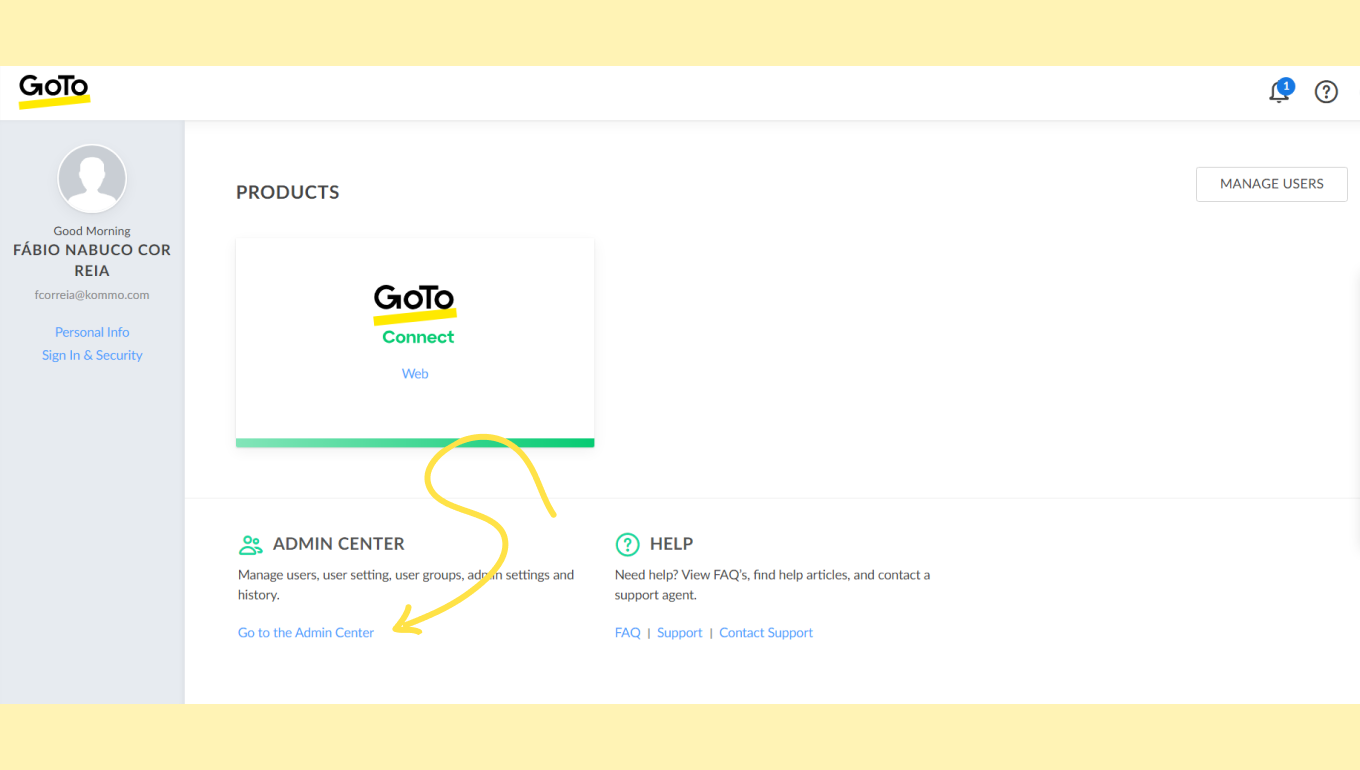Open the Support link
Viewport: 1360px width, 770px height.
(680, 633)
